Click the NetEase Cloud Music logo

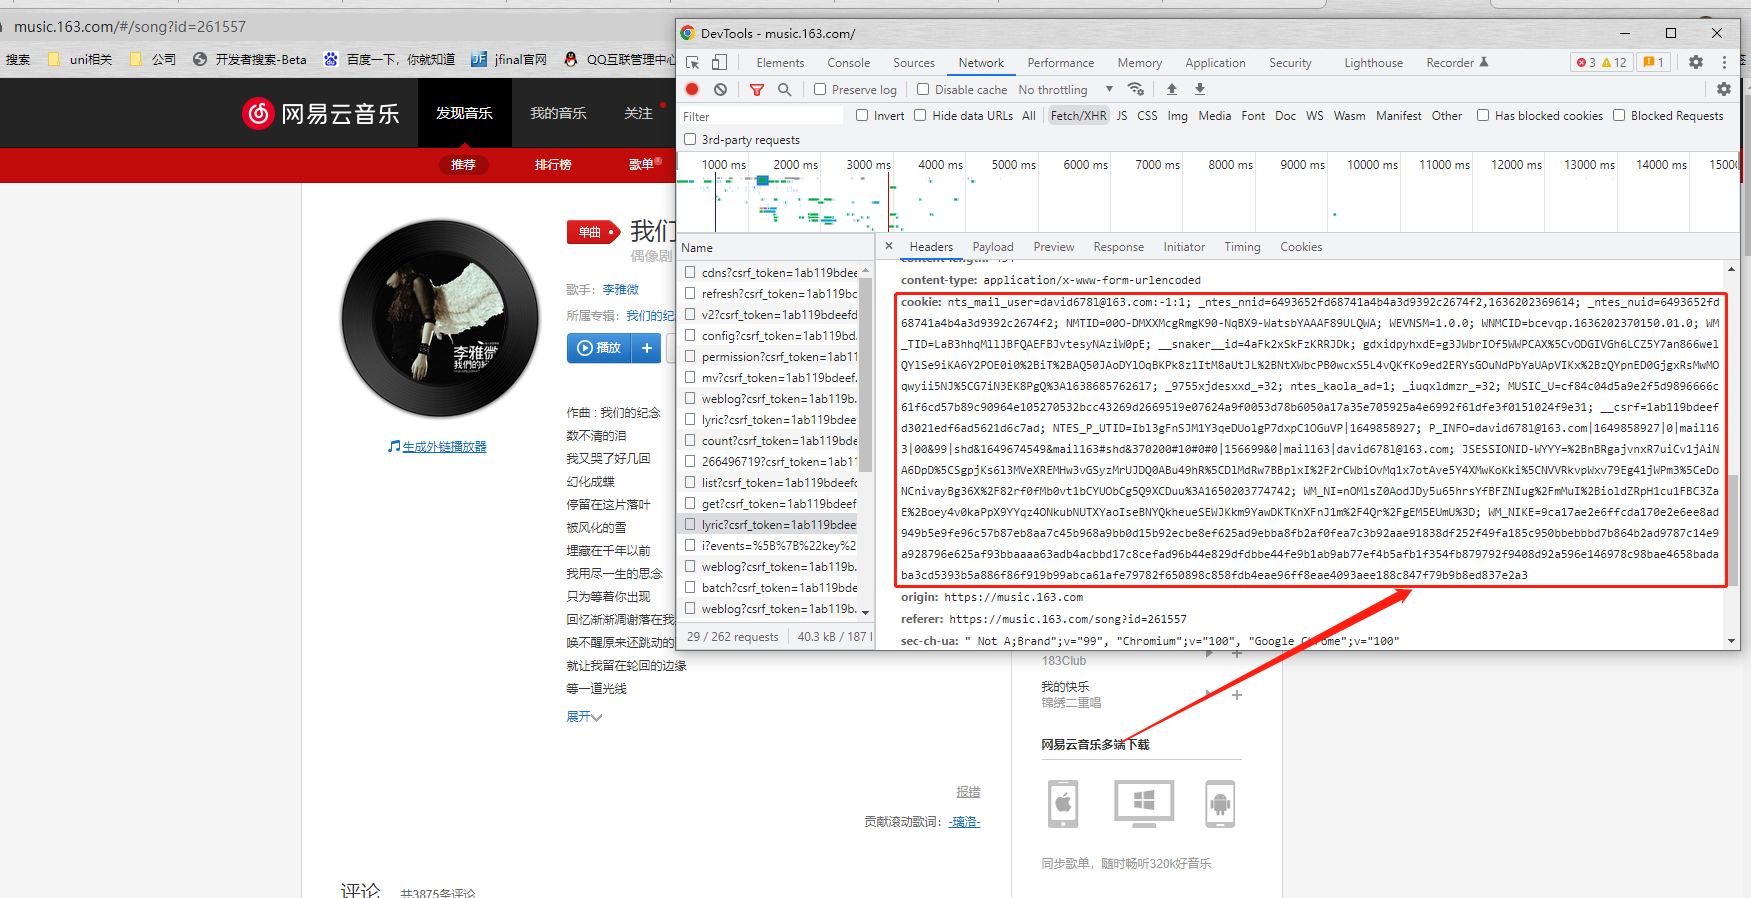(x=321, y=113)
